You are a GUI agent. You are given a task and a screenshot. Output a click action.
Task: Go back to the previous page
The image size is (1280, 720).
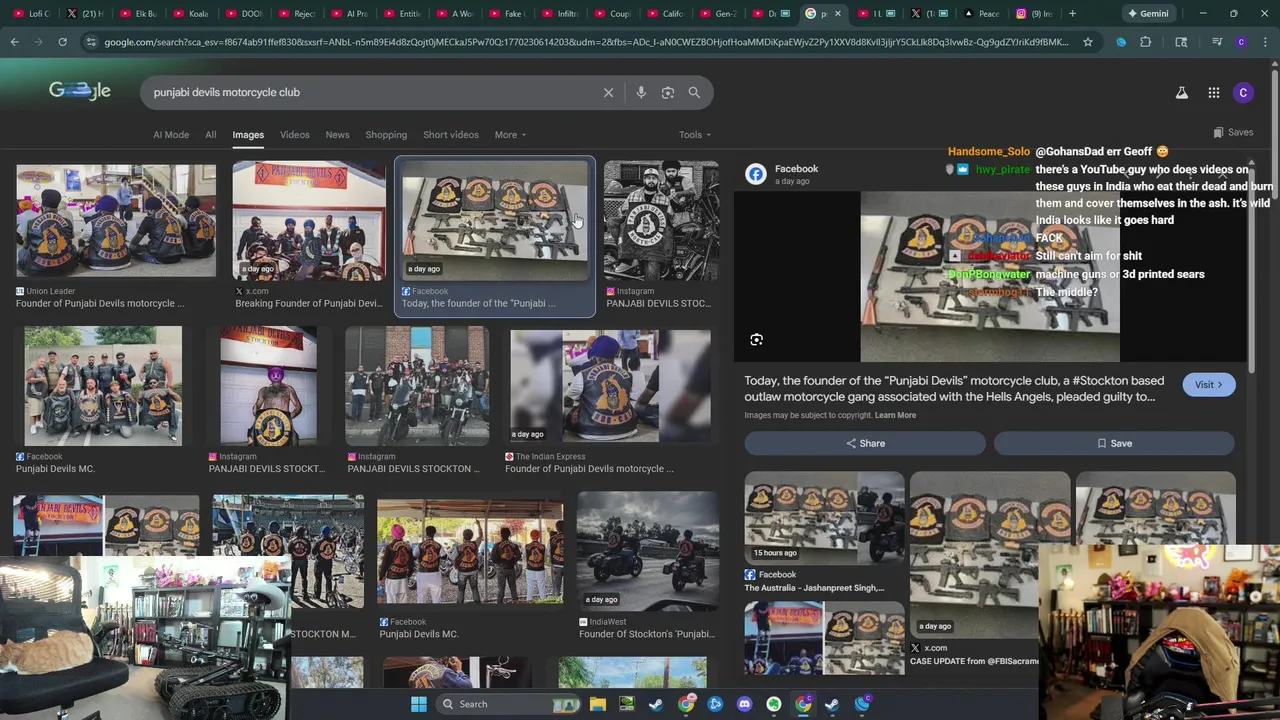[14, 42]
